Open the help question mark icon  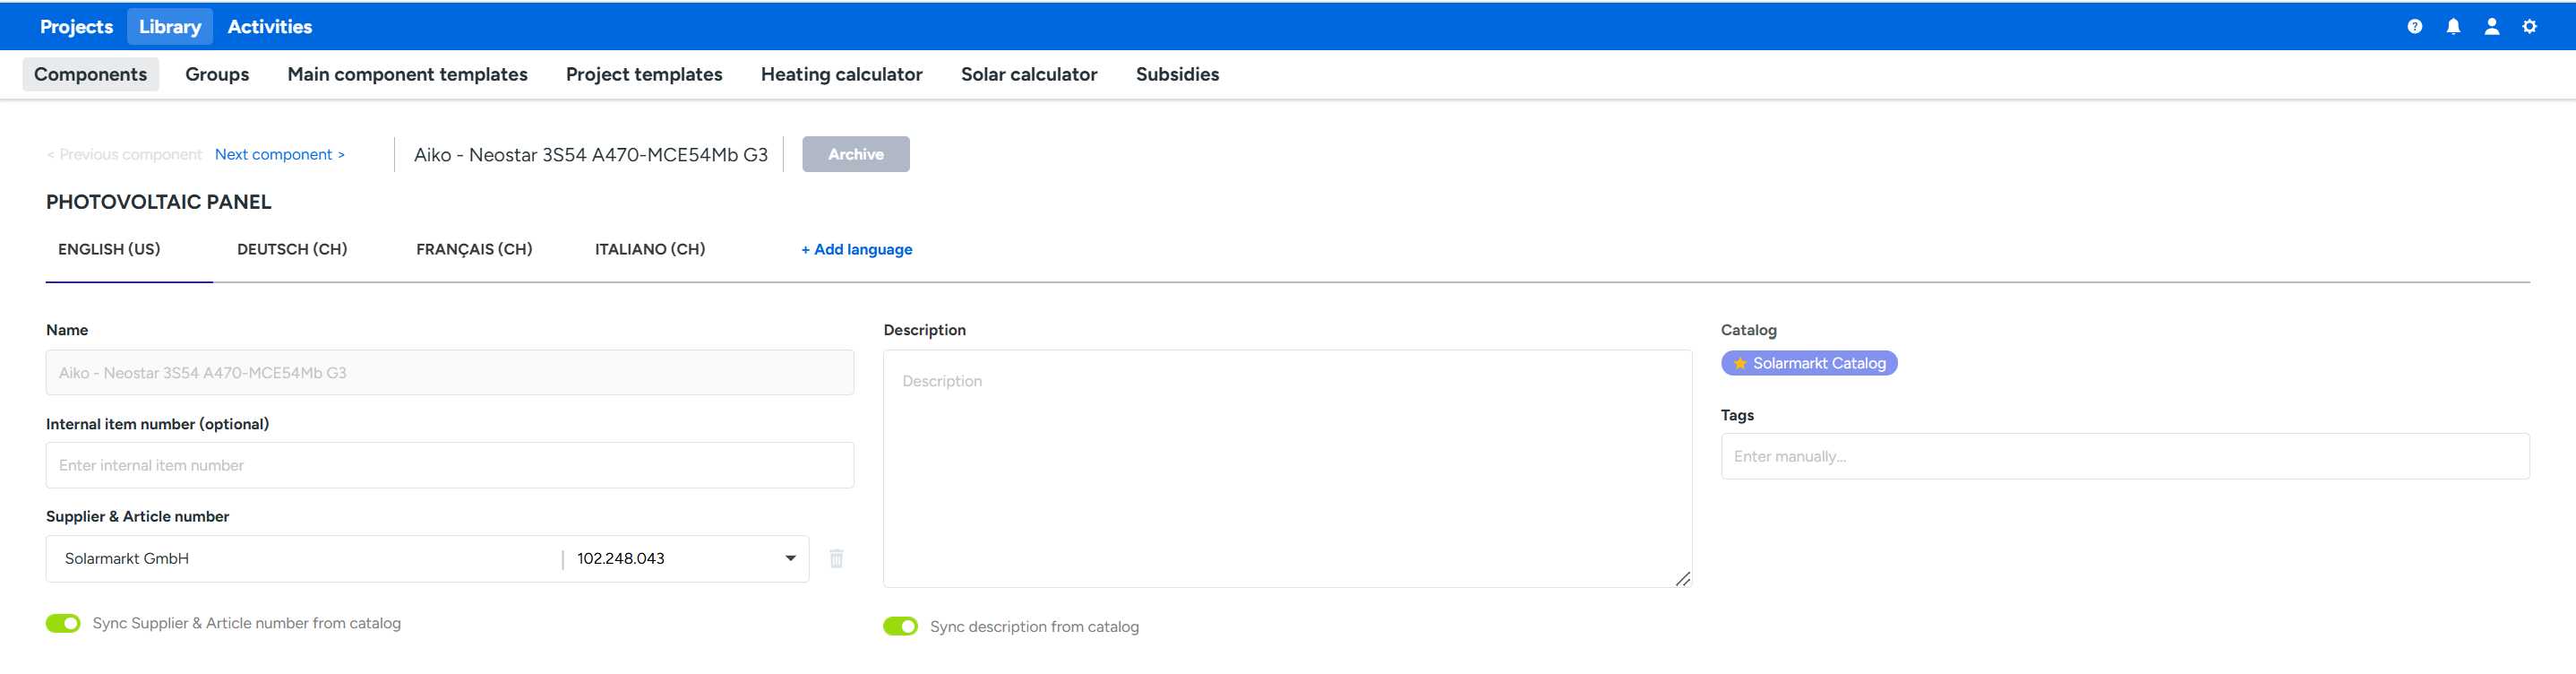tap(2414, 27)
